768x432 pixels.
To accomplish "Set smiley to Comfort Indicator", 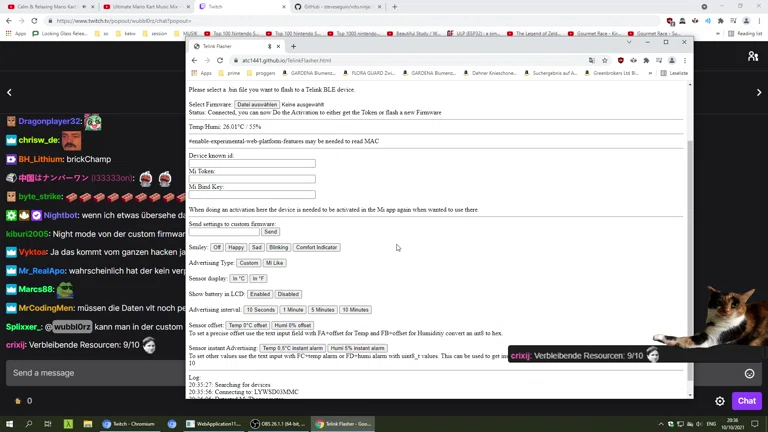I will tap(316, 247).
